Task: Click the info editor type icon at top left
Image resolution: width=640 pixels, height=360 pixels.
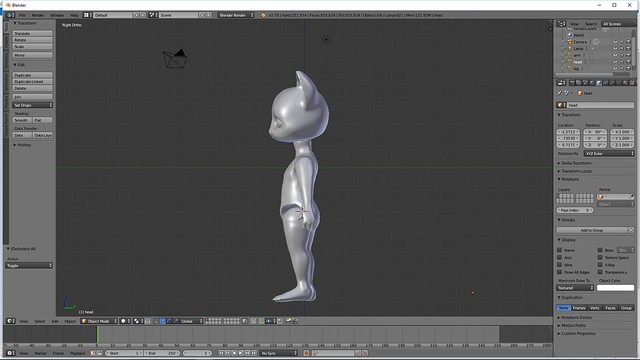Action: pos(10,15)
